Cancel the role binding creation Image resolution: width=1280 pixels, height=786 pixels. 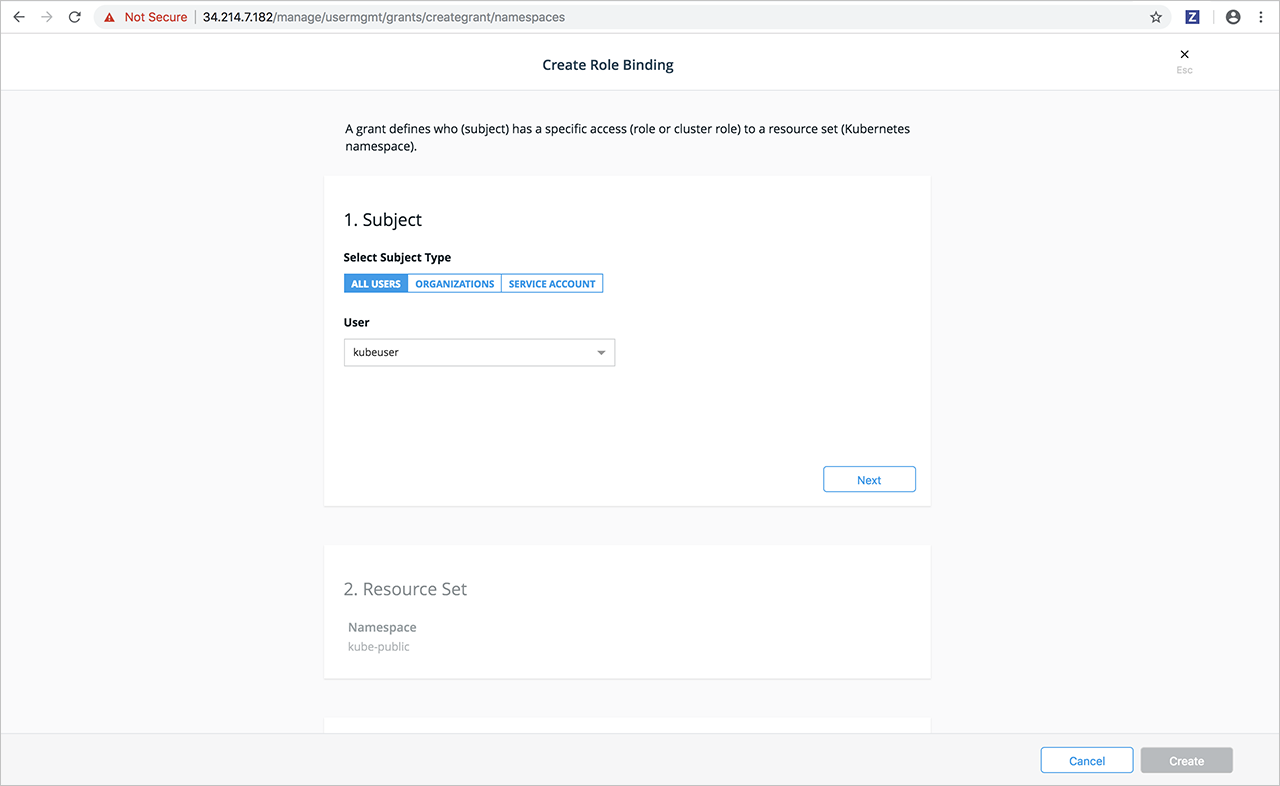click(x=1086, y=761)
